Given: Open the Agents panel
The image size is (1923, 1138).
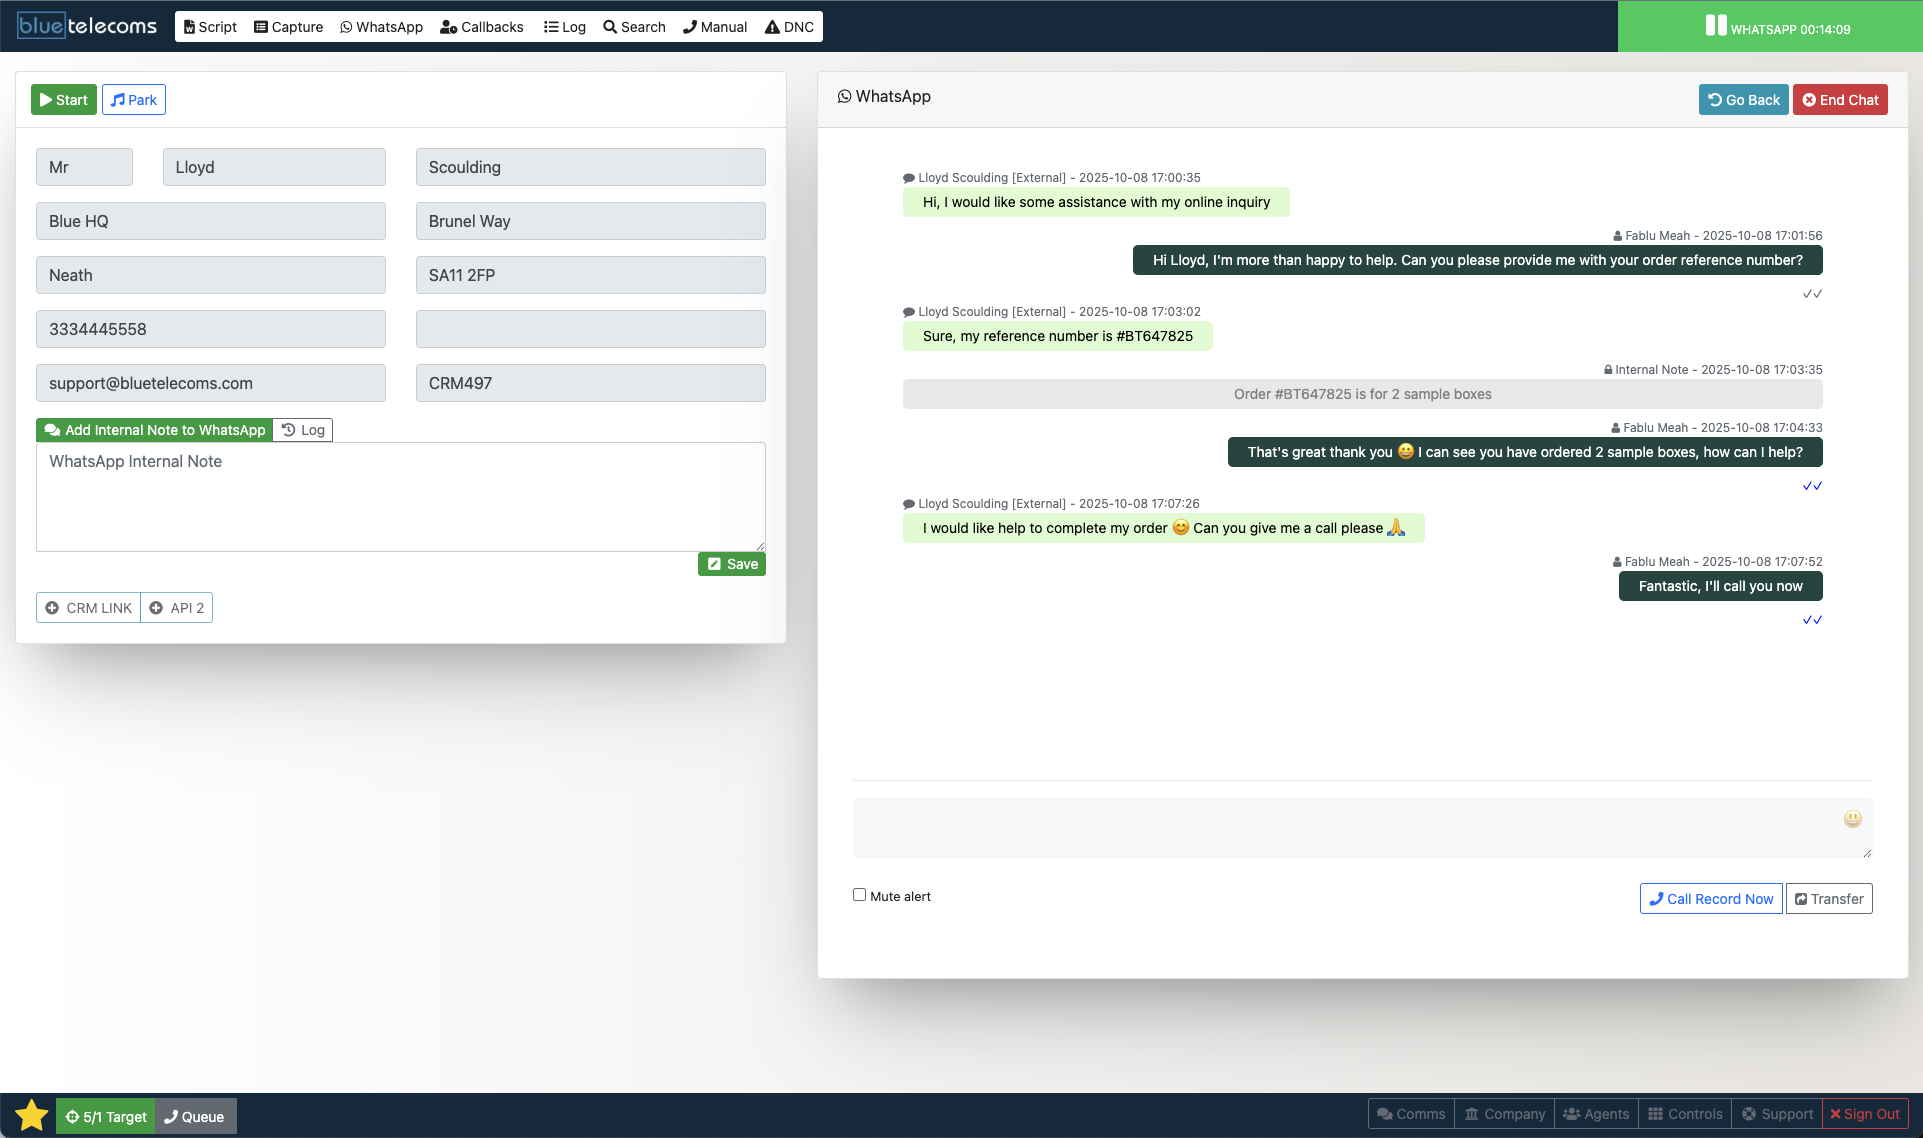Looking at the screenshot, I should tap(1597, 1113).
